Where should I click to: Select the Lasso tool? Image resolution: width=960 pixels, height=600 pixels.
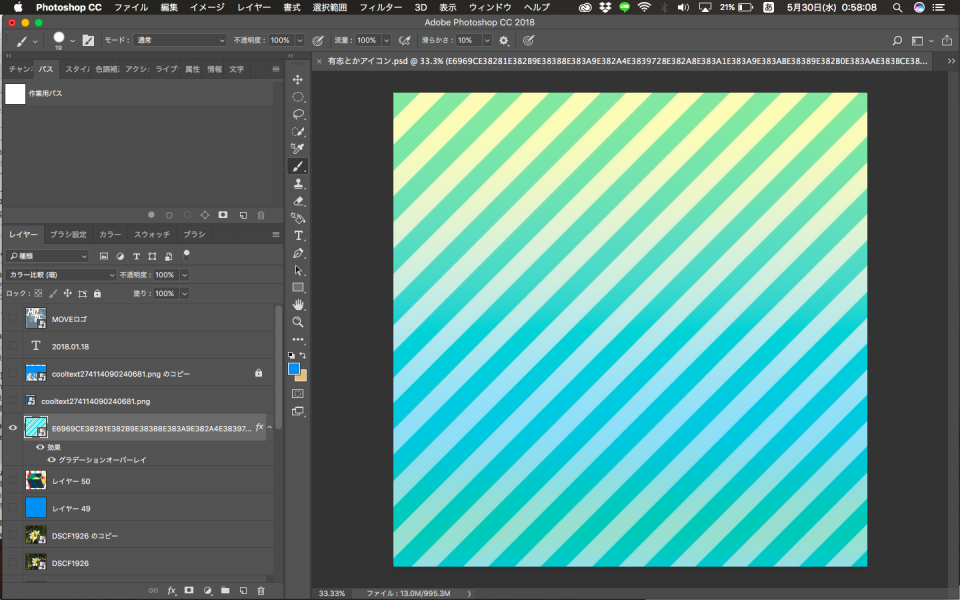click(x=298, y=114)
